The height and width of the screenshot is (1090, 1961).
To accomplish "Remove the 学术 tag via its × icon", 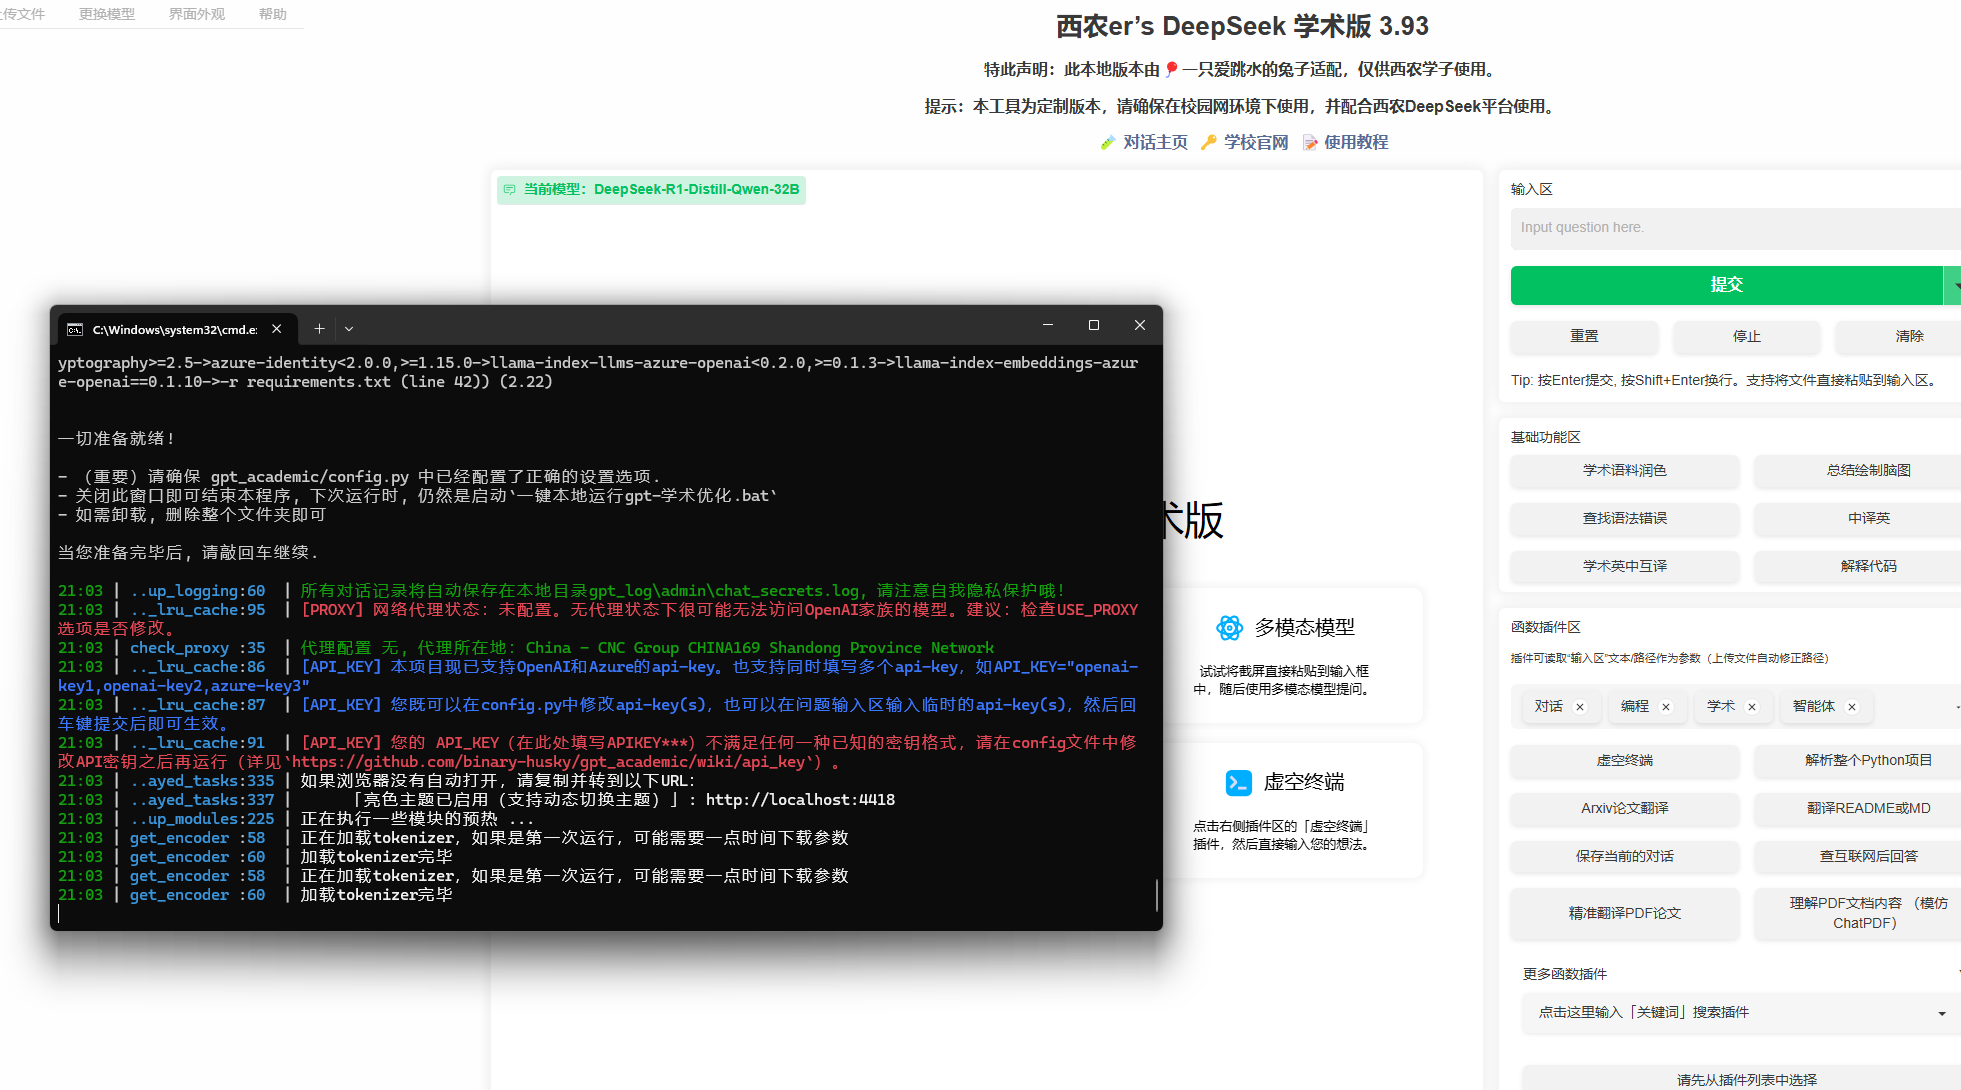I will pyautogui.click(x=1752, y=707).
